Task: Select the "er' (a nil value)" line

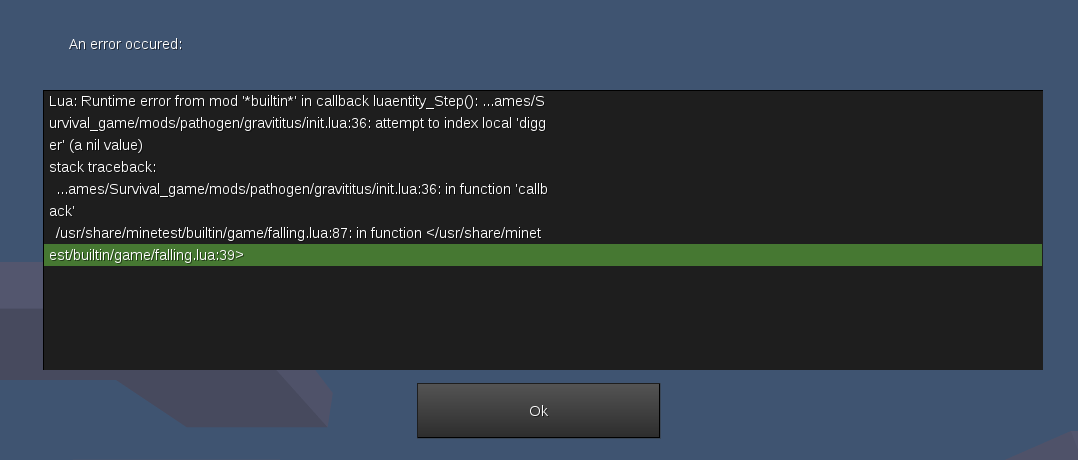Action: click(542, 145)
